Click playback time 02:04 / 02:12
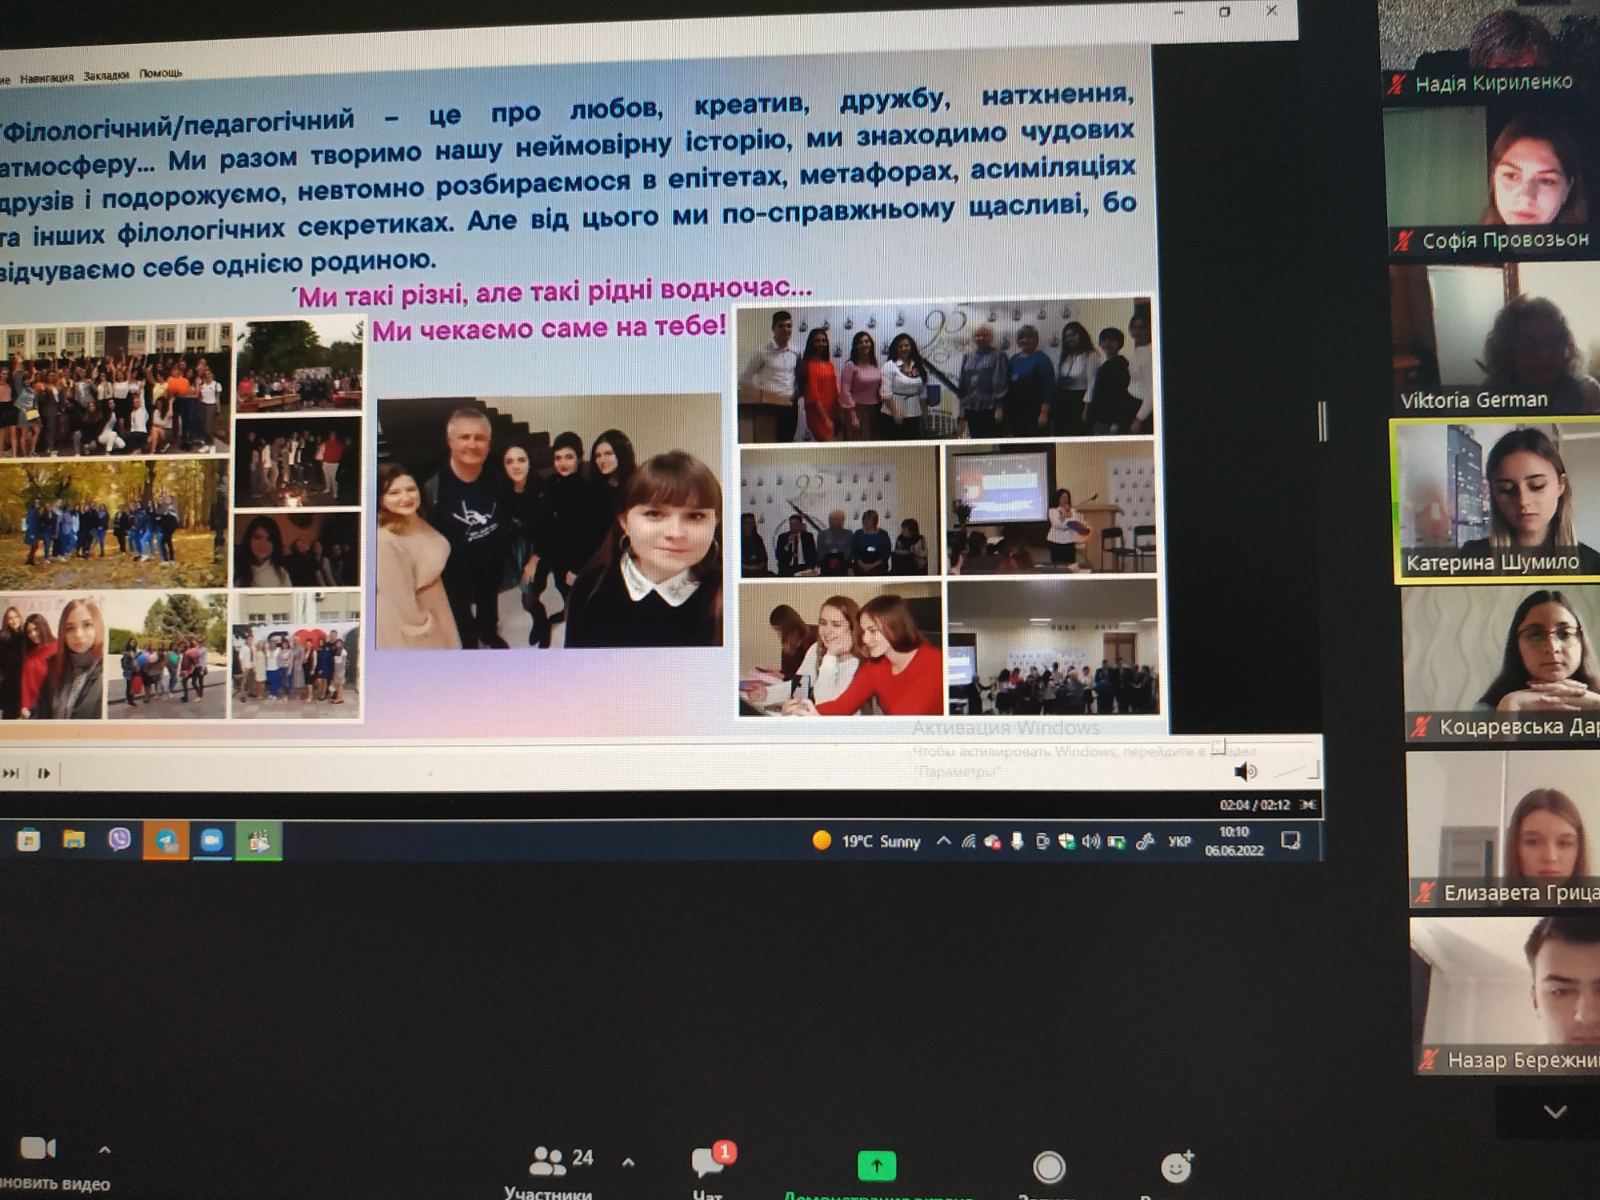 (1254, 805)
